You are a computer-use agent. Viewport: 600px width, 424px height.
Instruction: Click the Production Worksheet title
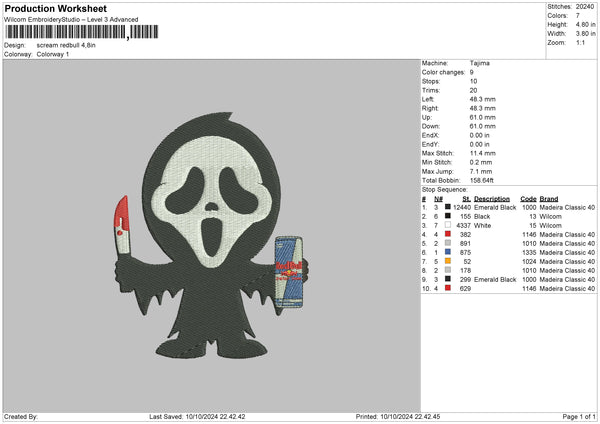click(x=55, y=8)
